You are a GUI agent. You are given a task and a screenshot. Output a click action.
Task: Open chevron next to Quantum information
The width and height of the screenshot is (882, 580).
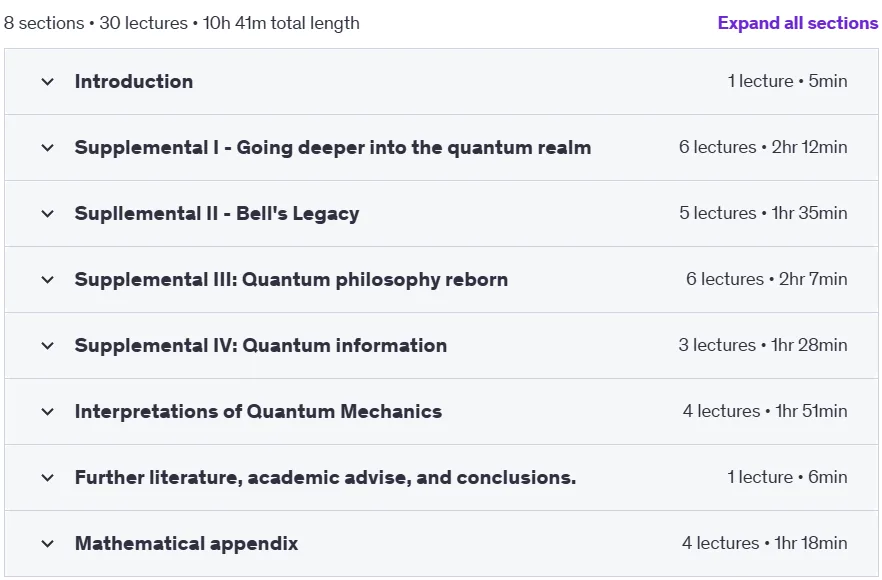coord(48,345)
